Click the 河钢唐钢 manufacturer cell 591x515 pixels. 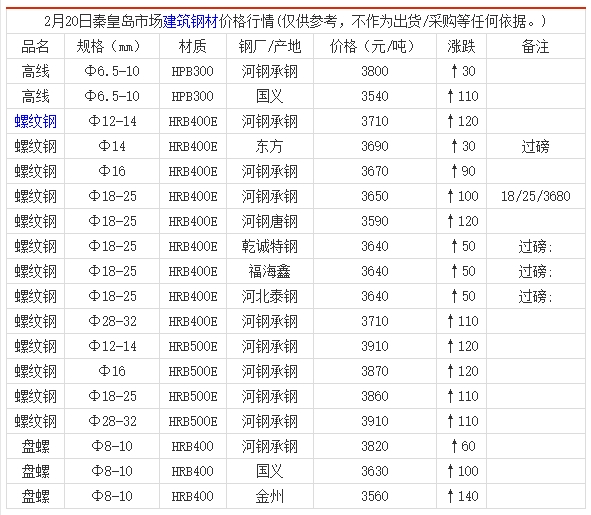click(270, 221)
